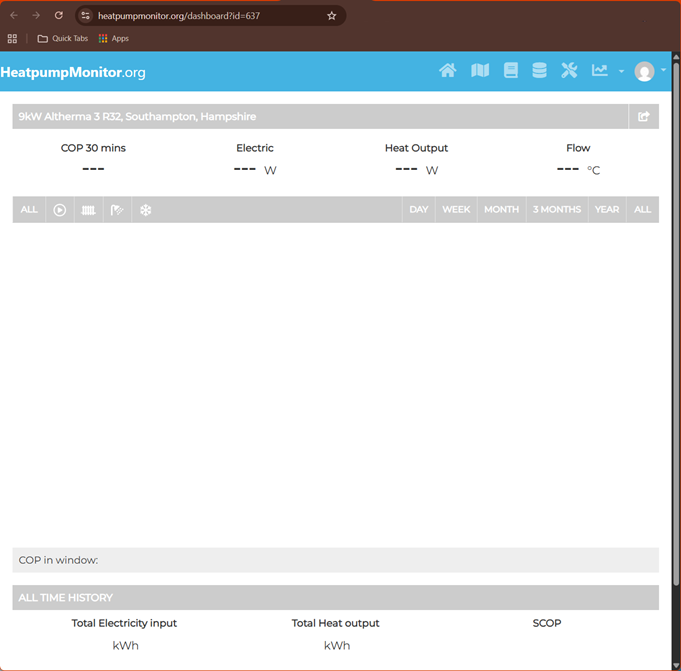Set time range to 3 MONTHS
This screenshot has width=681, height=671.
click(556, 210)
